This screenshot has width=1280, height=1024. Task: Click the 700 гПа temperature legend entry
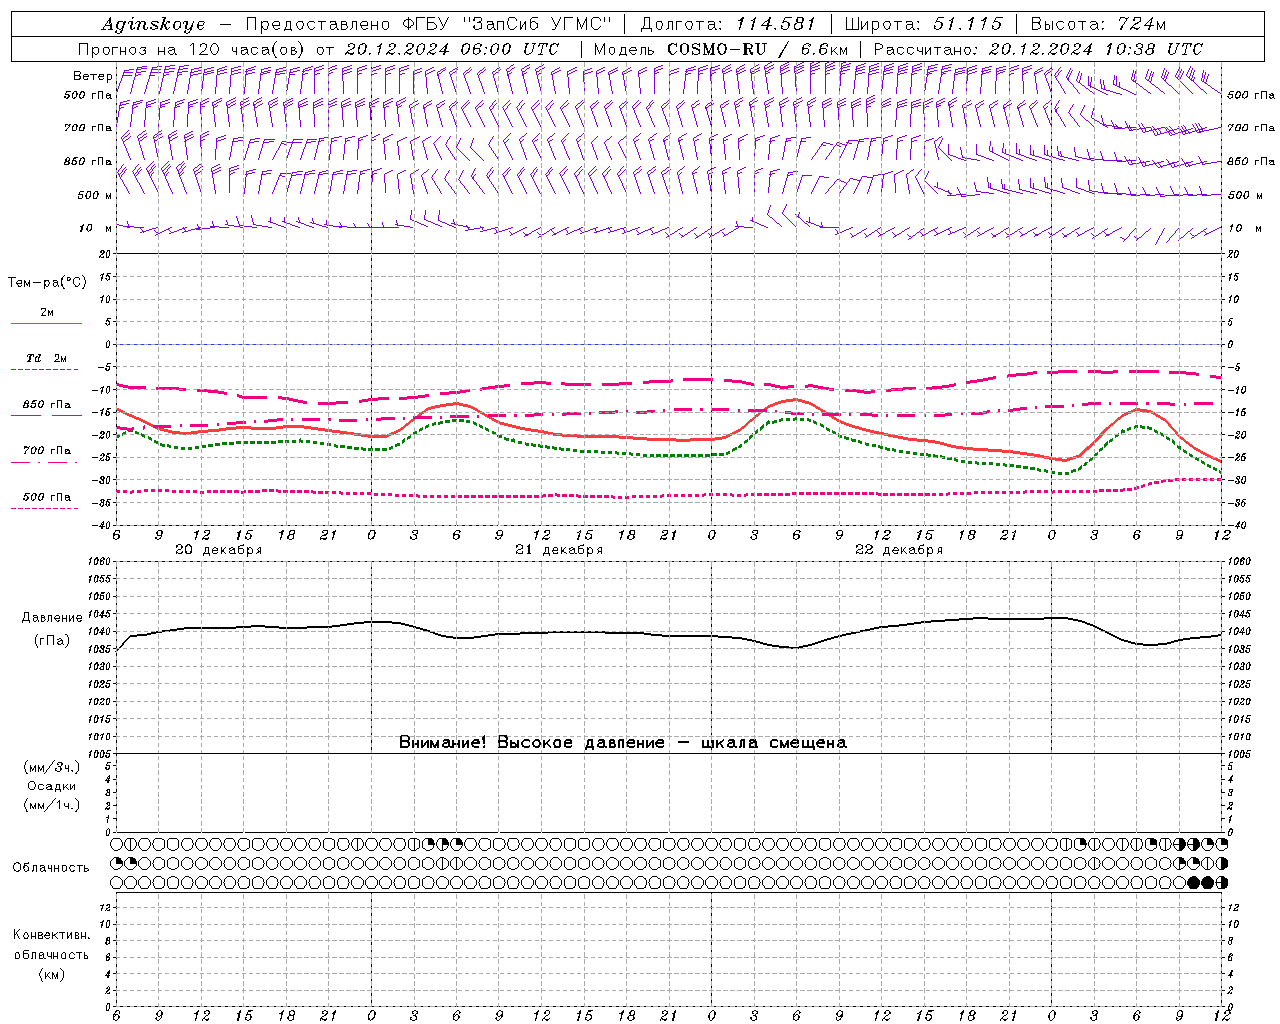pos(46,451)
